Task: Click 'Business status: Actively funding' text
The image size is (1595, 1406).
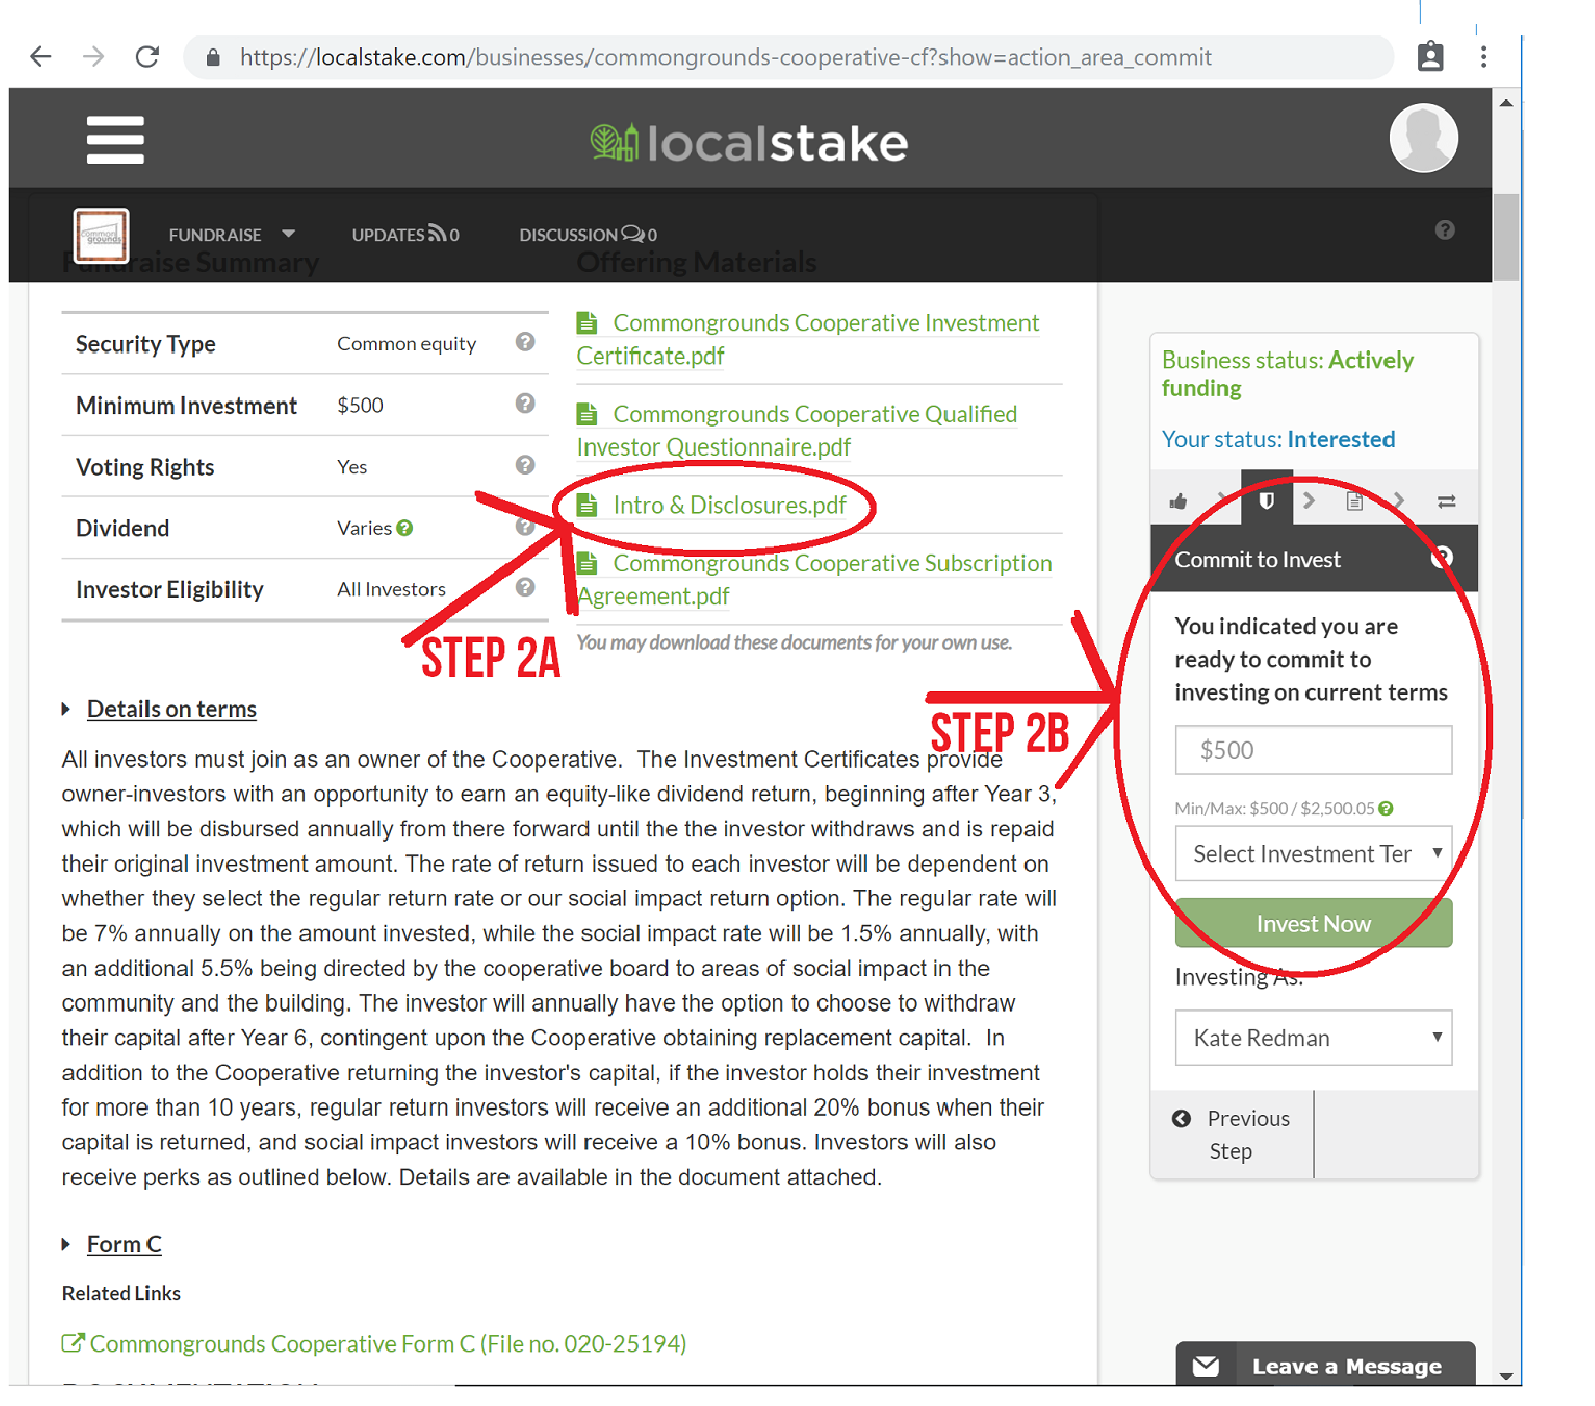Action: 1288,374
